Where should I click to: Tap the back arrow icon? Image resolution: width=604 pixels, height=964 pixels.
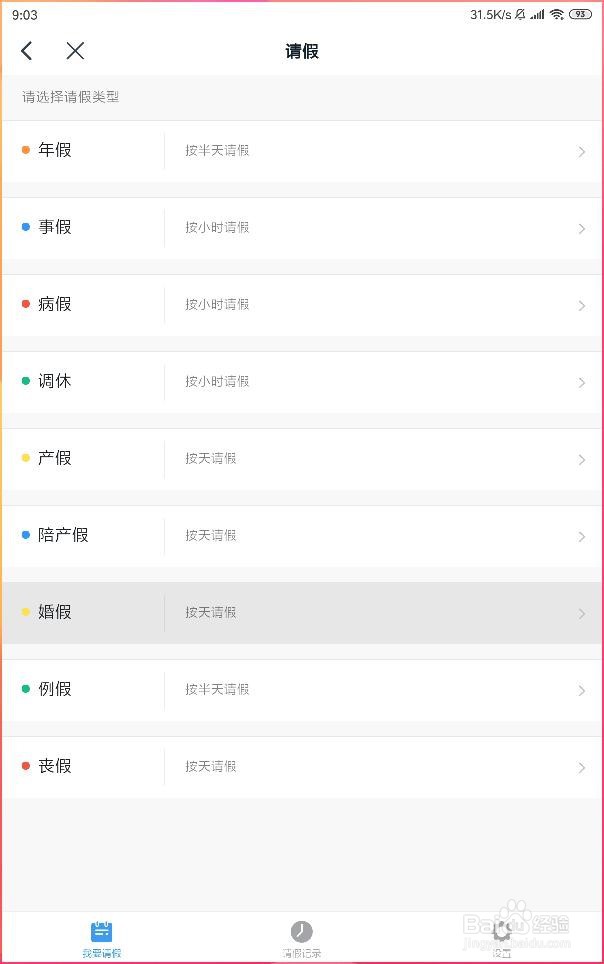click(x=26, y=50)
